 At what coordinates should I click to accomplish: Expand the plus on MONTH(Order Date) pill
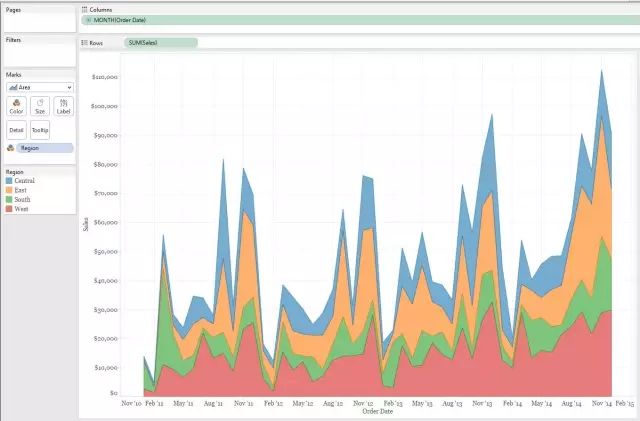(88, 20)
